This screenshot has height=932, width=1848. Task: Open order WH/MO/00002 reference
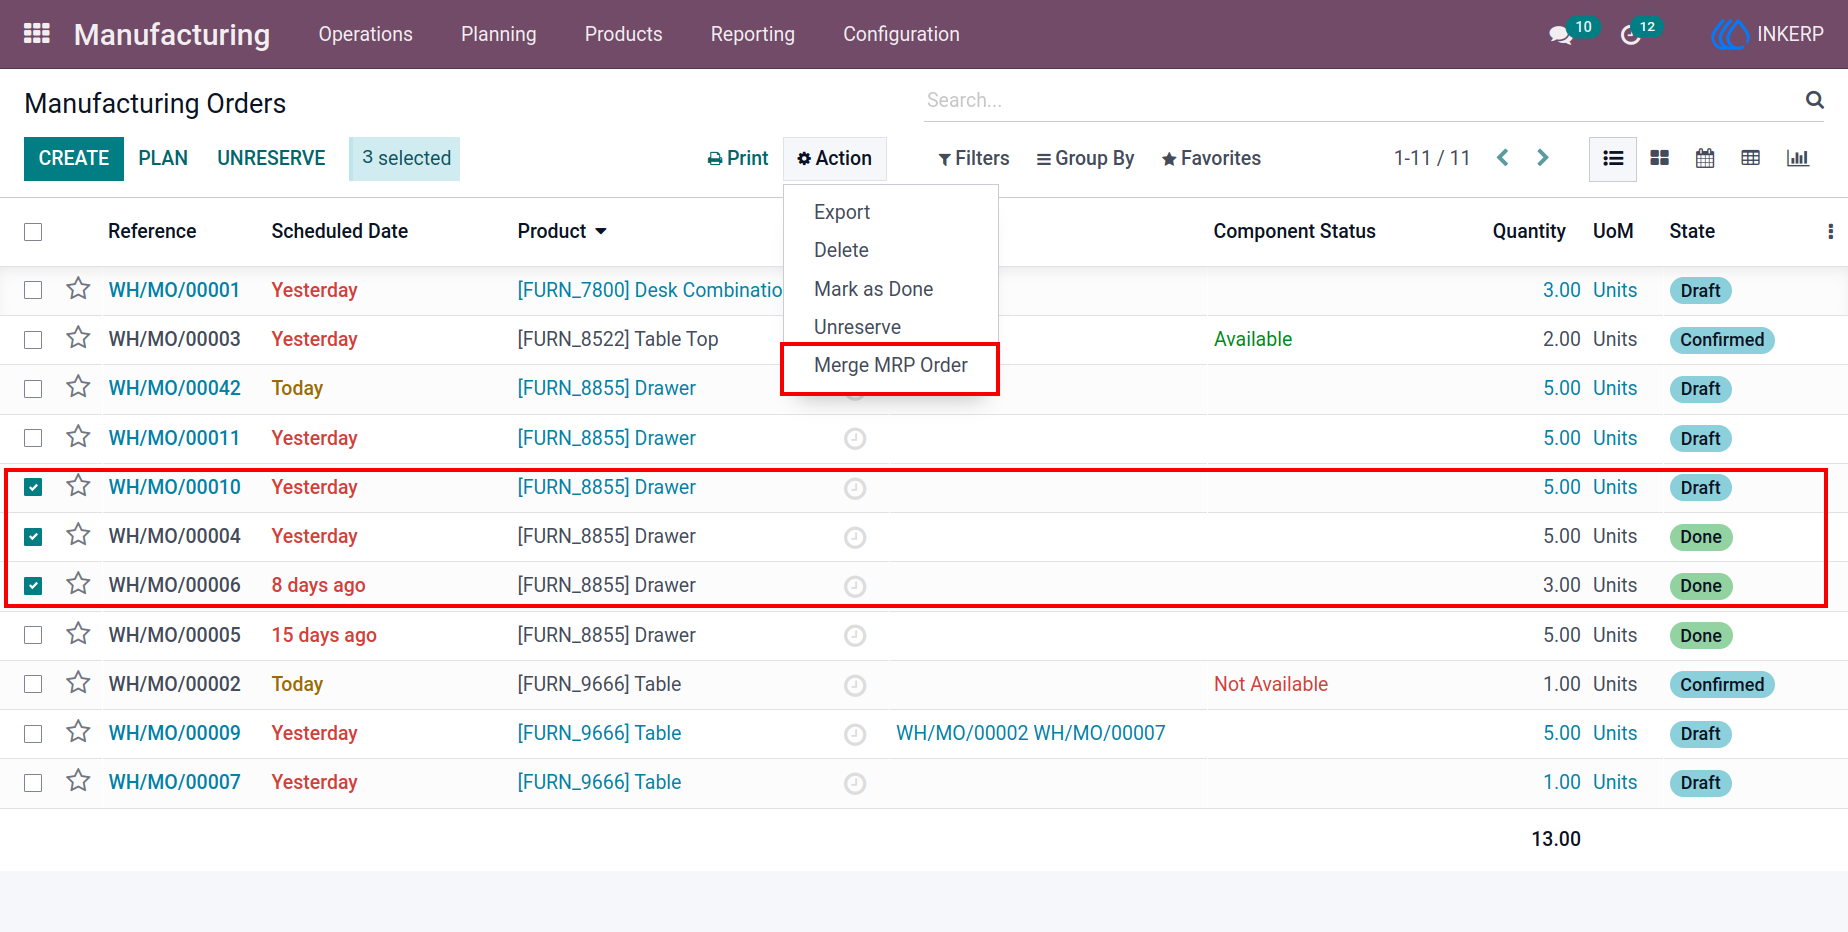pyautogui.click(x=174, y=684)
